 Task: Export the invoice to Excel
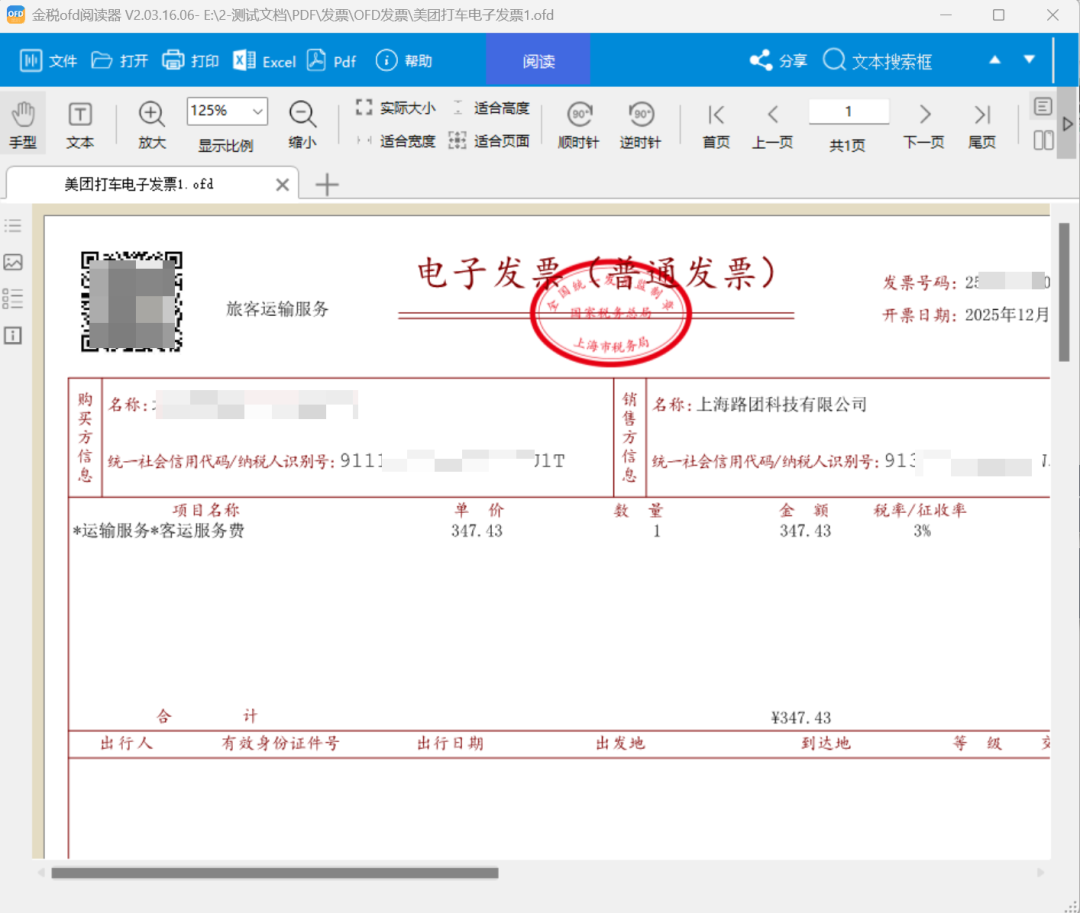pos(263,60)
